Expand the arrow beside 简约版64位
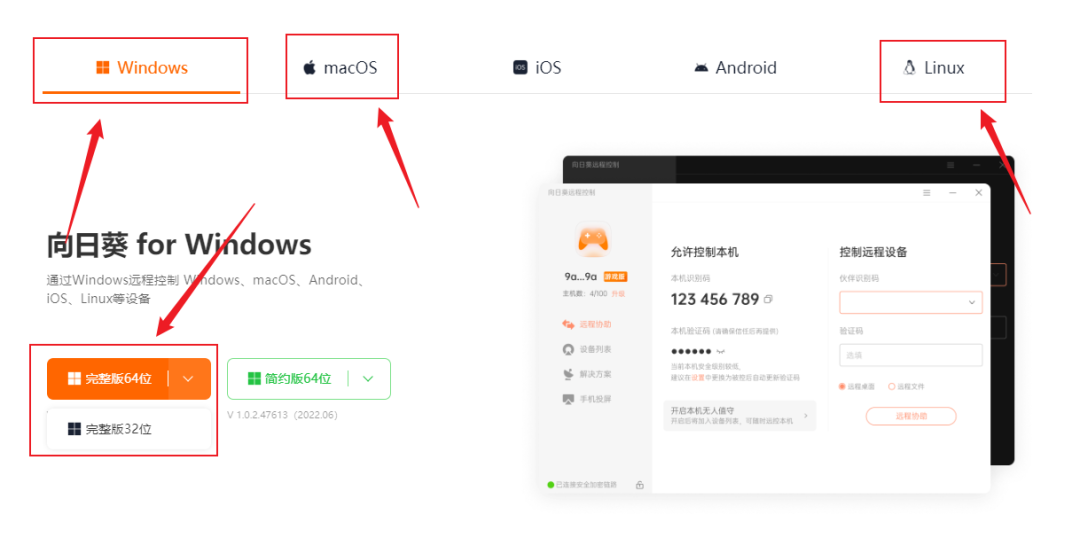Screen dimensions: 1080x538 368,379
